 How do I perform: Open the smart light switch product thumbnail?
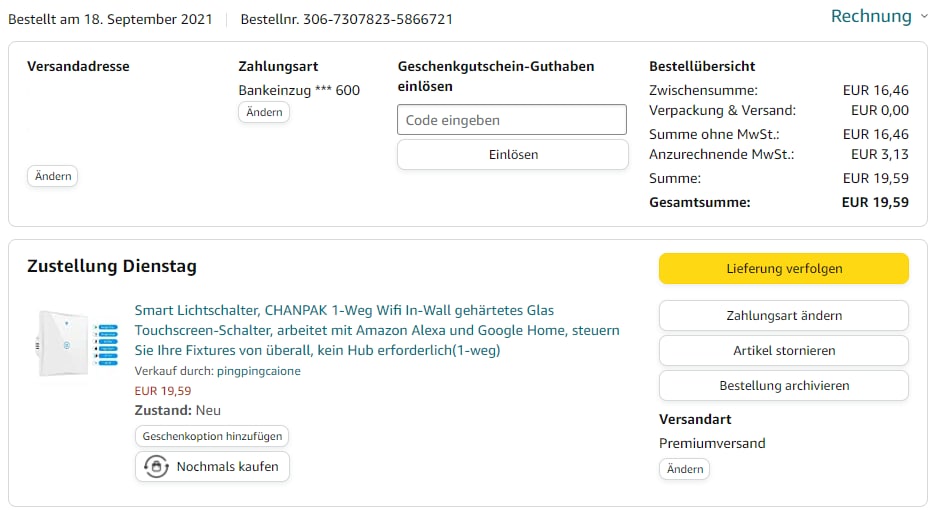(x=76, y=341)
